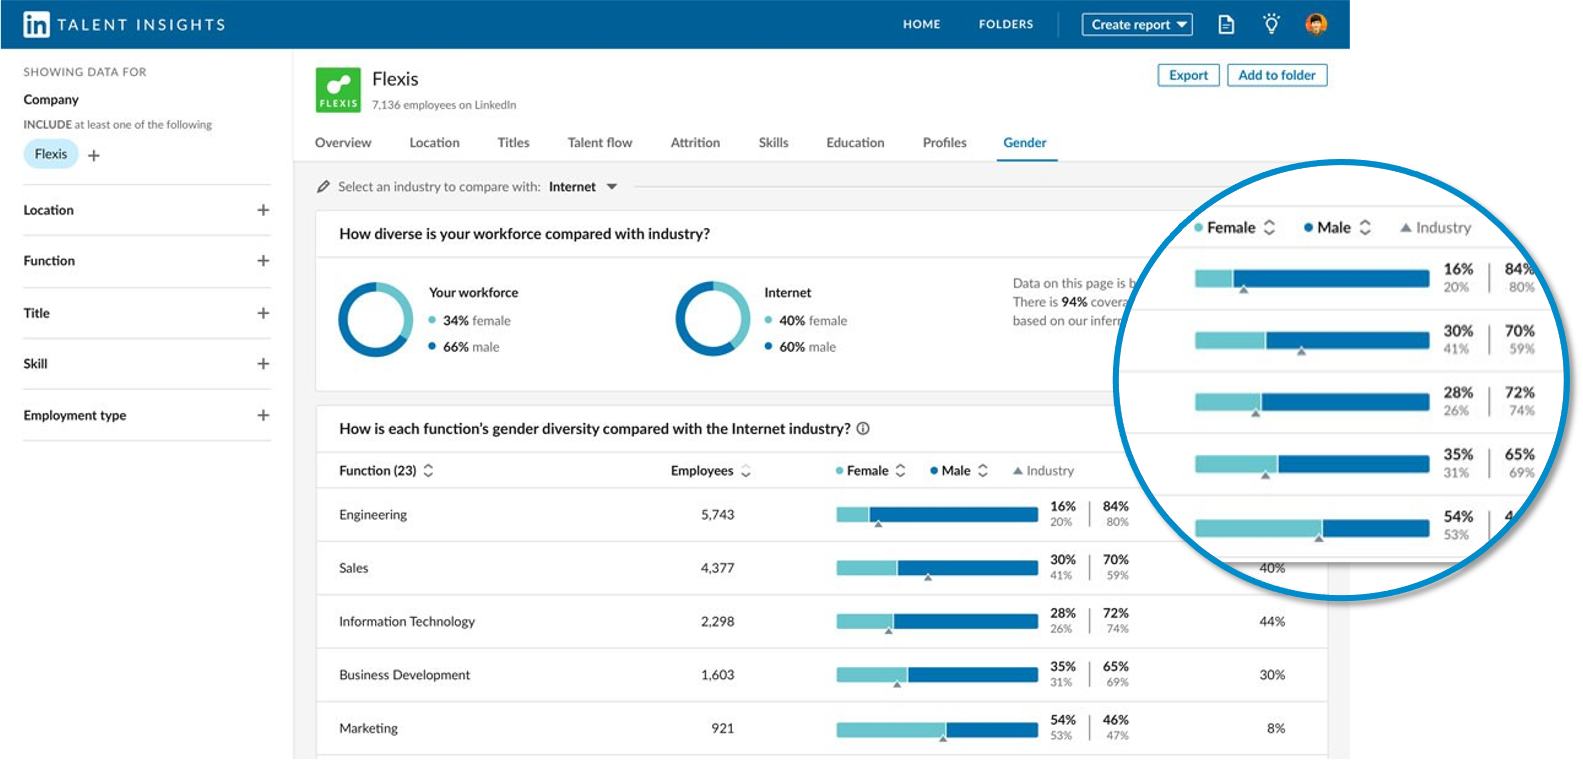Click the Information Technology gender bar
1583x760 pixels.
pos(937,622)
